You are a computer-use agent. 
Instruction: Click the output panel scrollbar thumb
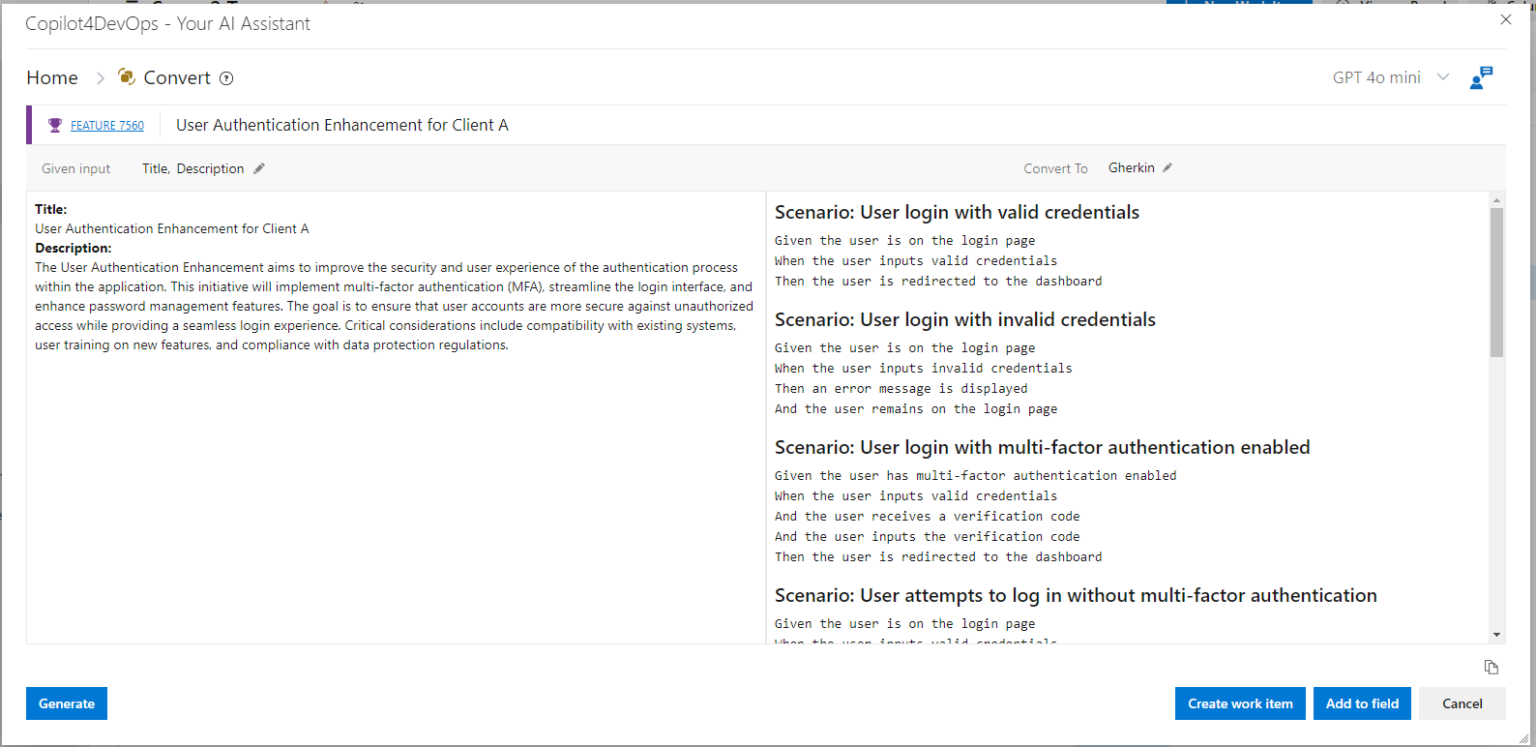click(1497, 282)
